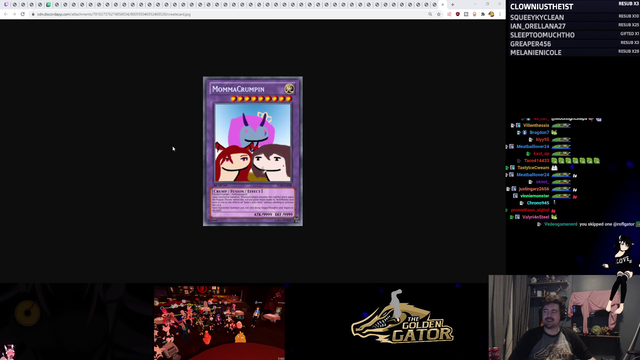The width and height of the screenshot is (640, 360).
Task: Click Chrono945 username in chat
Action: [x=538, y=203]
